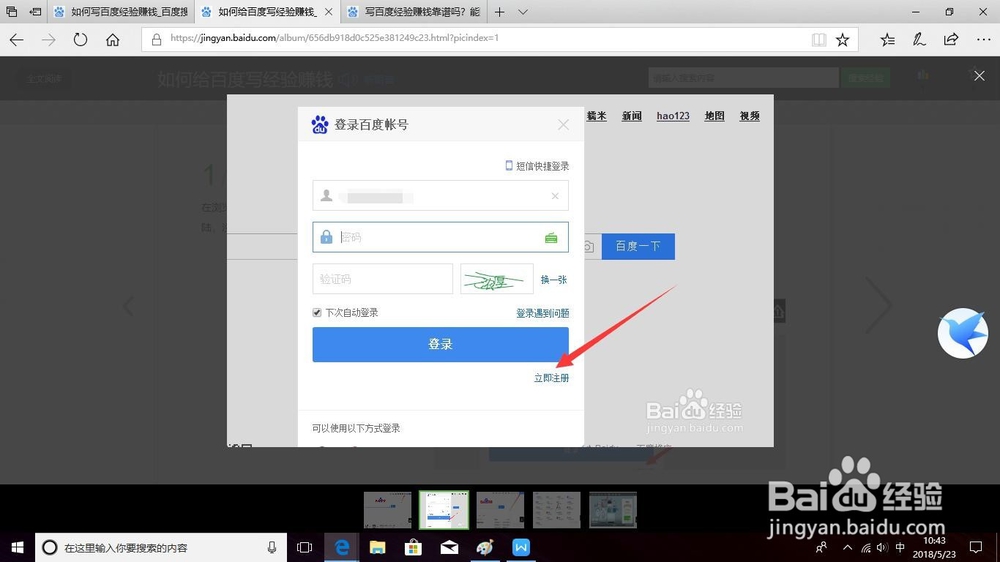Open Microsoft Edge from taskbar
1000x562 pixels.
[342, 547]
